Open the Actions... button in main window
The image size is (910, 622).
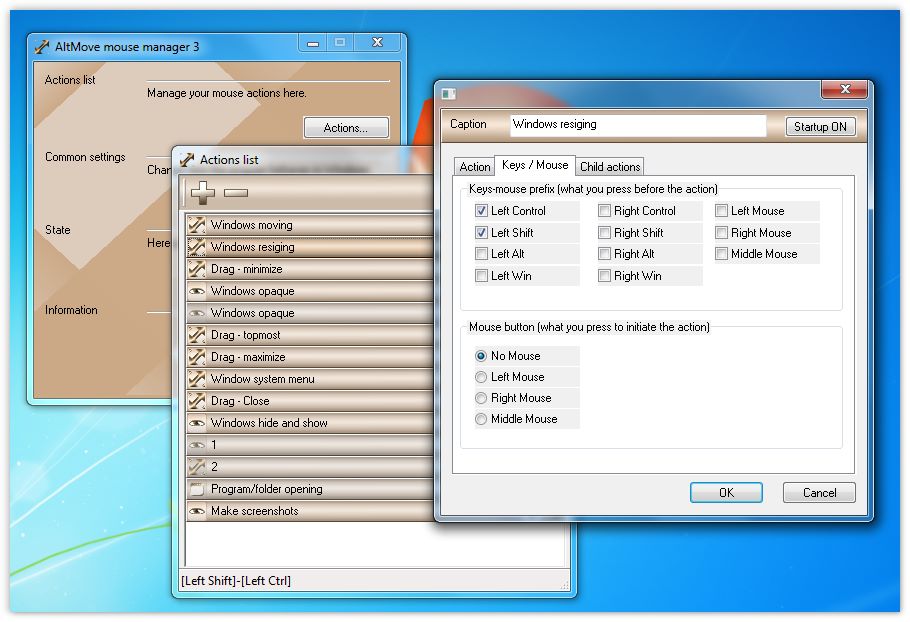pos(345,128)
